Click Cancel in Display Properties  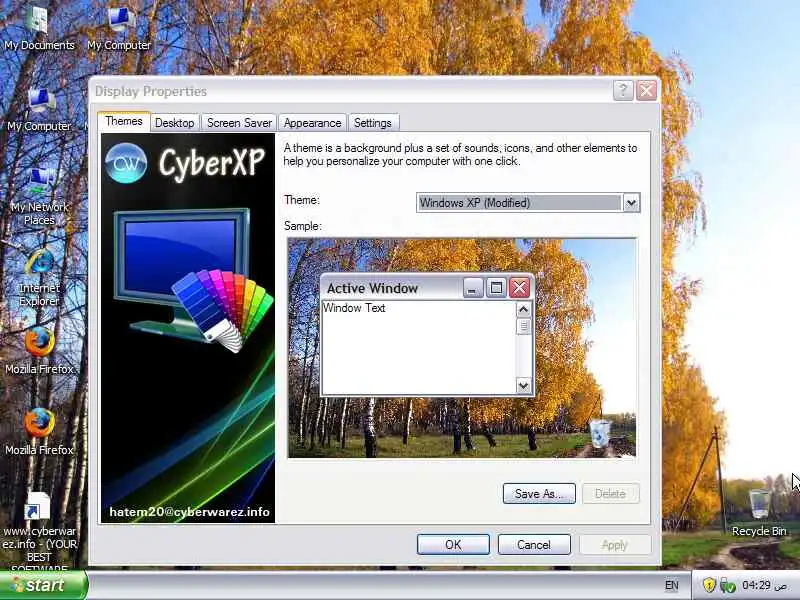(534, 544)
